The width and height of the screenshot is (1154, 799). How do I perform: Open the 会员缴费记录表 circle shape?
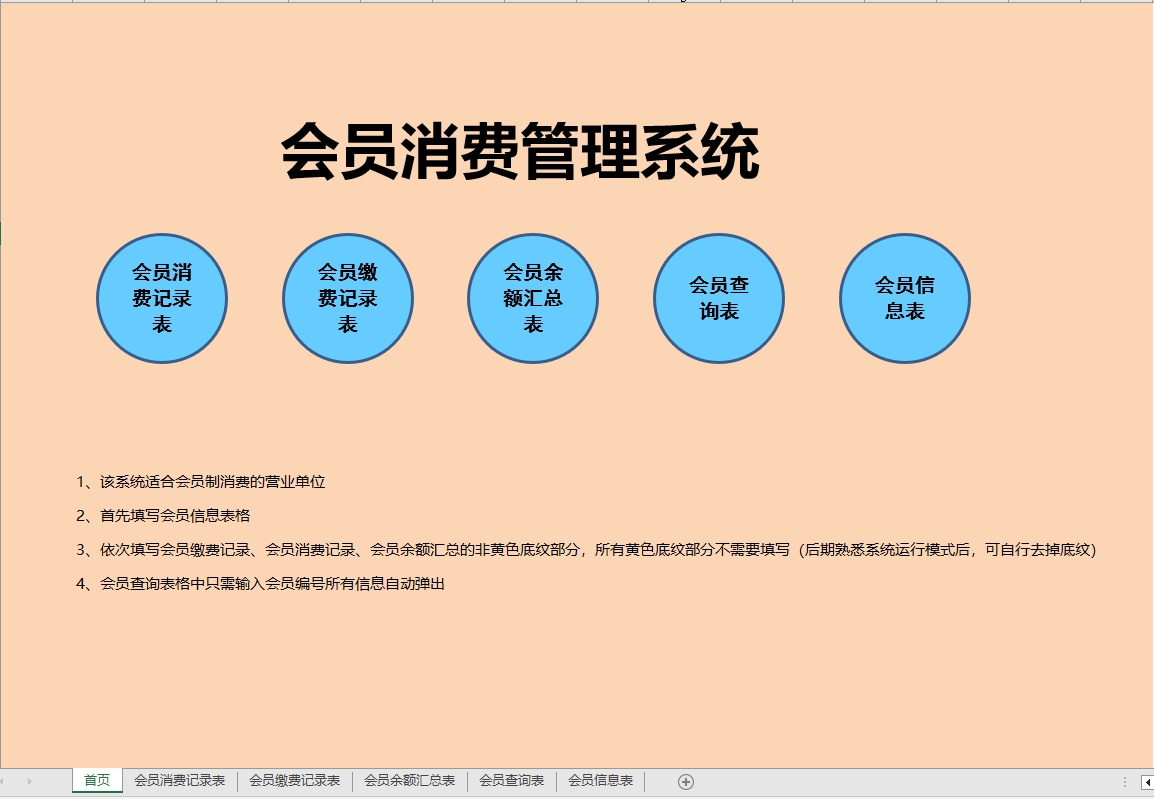(x=348, y=298)
